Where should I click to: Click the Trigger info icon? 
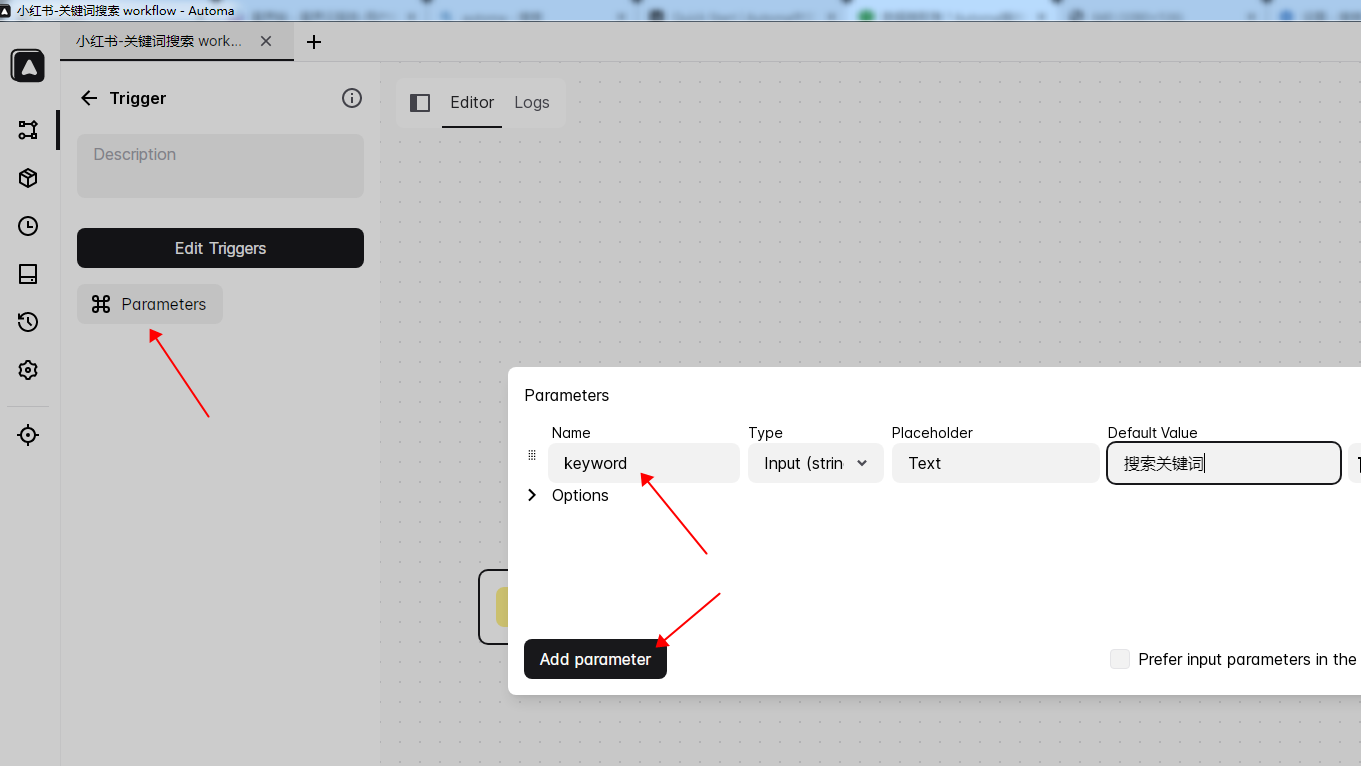(x=352, y=98)
